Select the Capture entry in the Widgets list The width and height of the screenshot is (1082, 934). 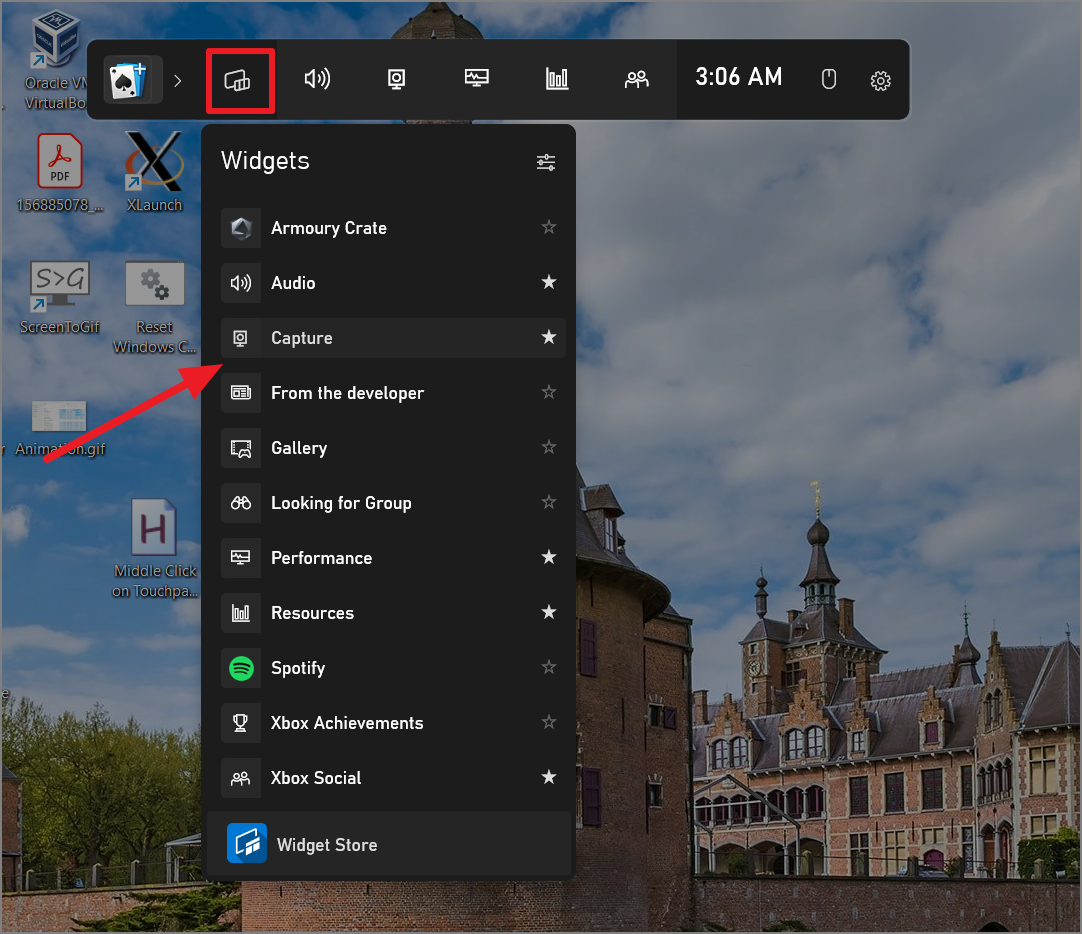pyautogui.click(x=302, y=337)
